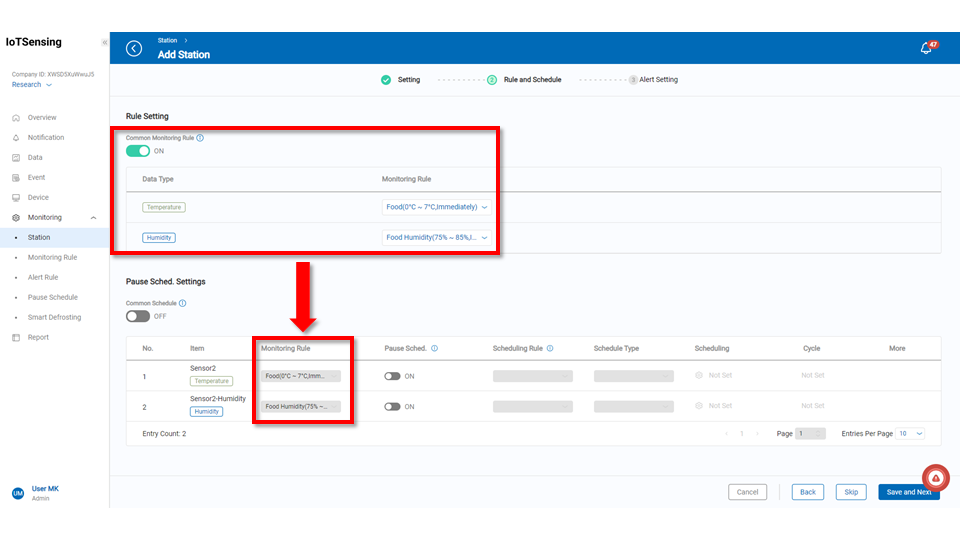Collapse the sidebar using the chevron icon
Image resolution: width=960 pixels, height=540 pixels.
tap(105, 43)
